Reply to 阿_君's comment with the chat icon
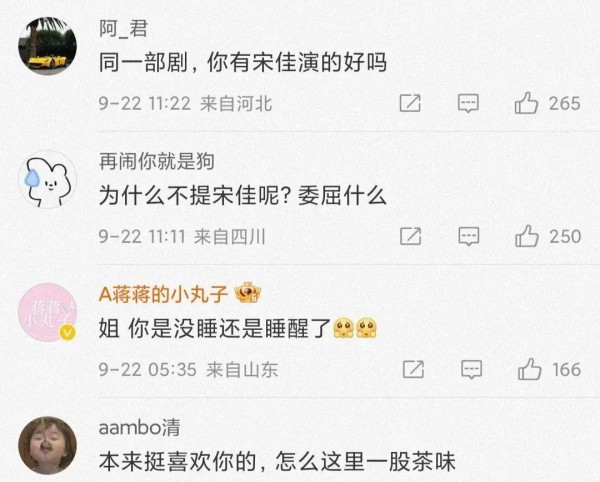Viewport: 600px width, 482px height. pyautogui.click(x=468, y=103)
